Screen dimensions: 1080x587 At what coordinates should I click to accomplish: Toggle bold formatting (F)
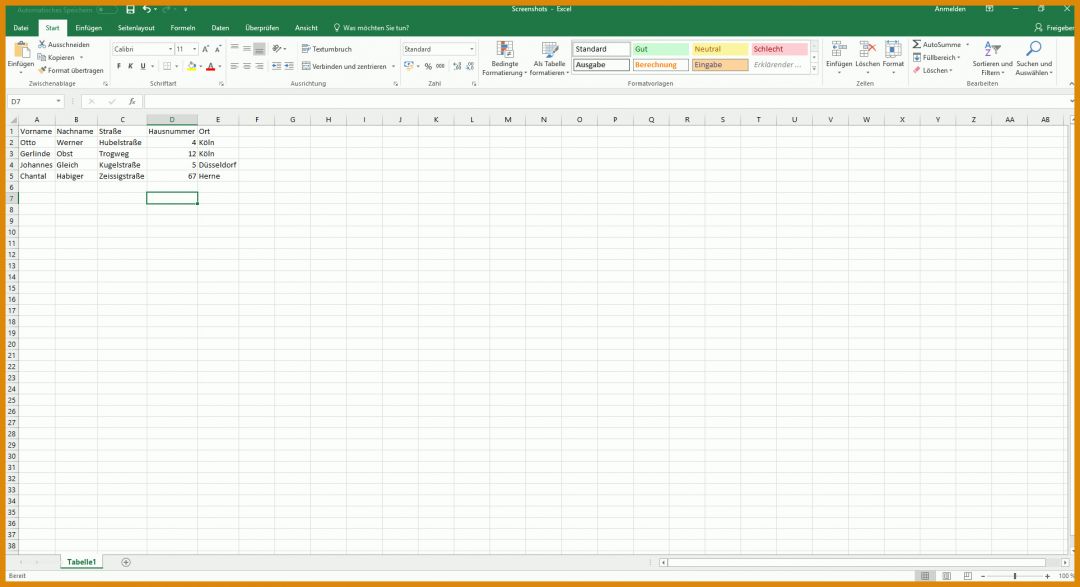coord(118,67)
